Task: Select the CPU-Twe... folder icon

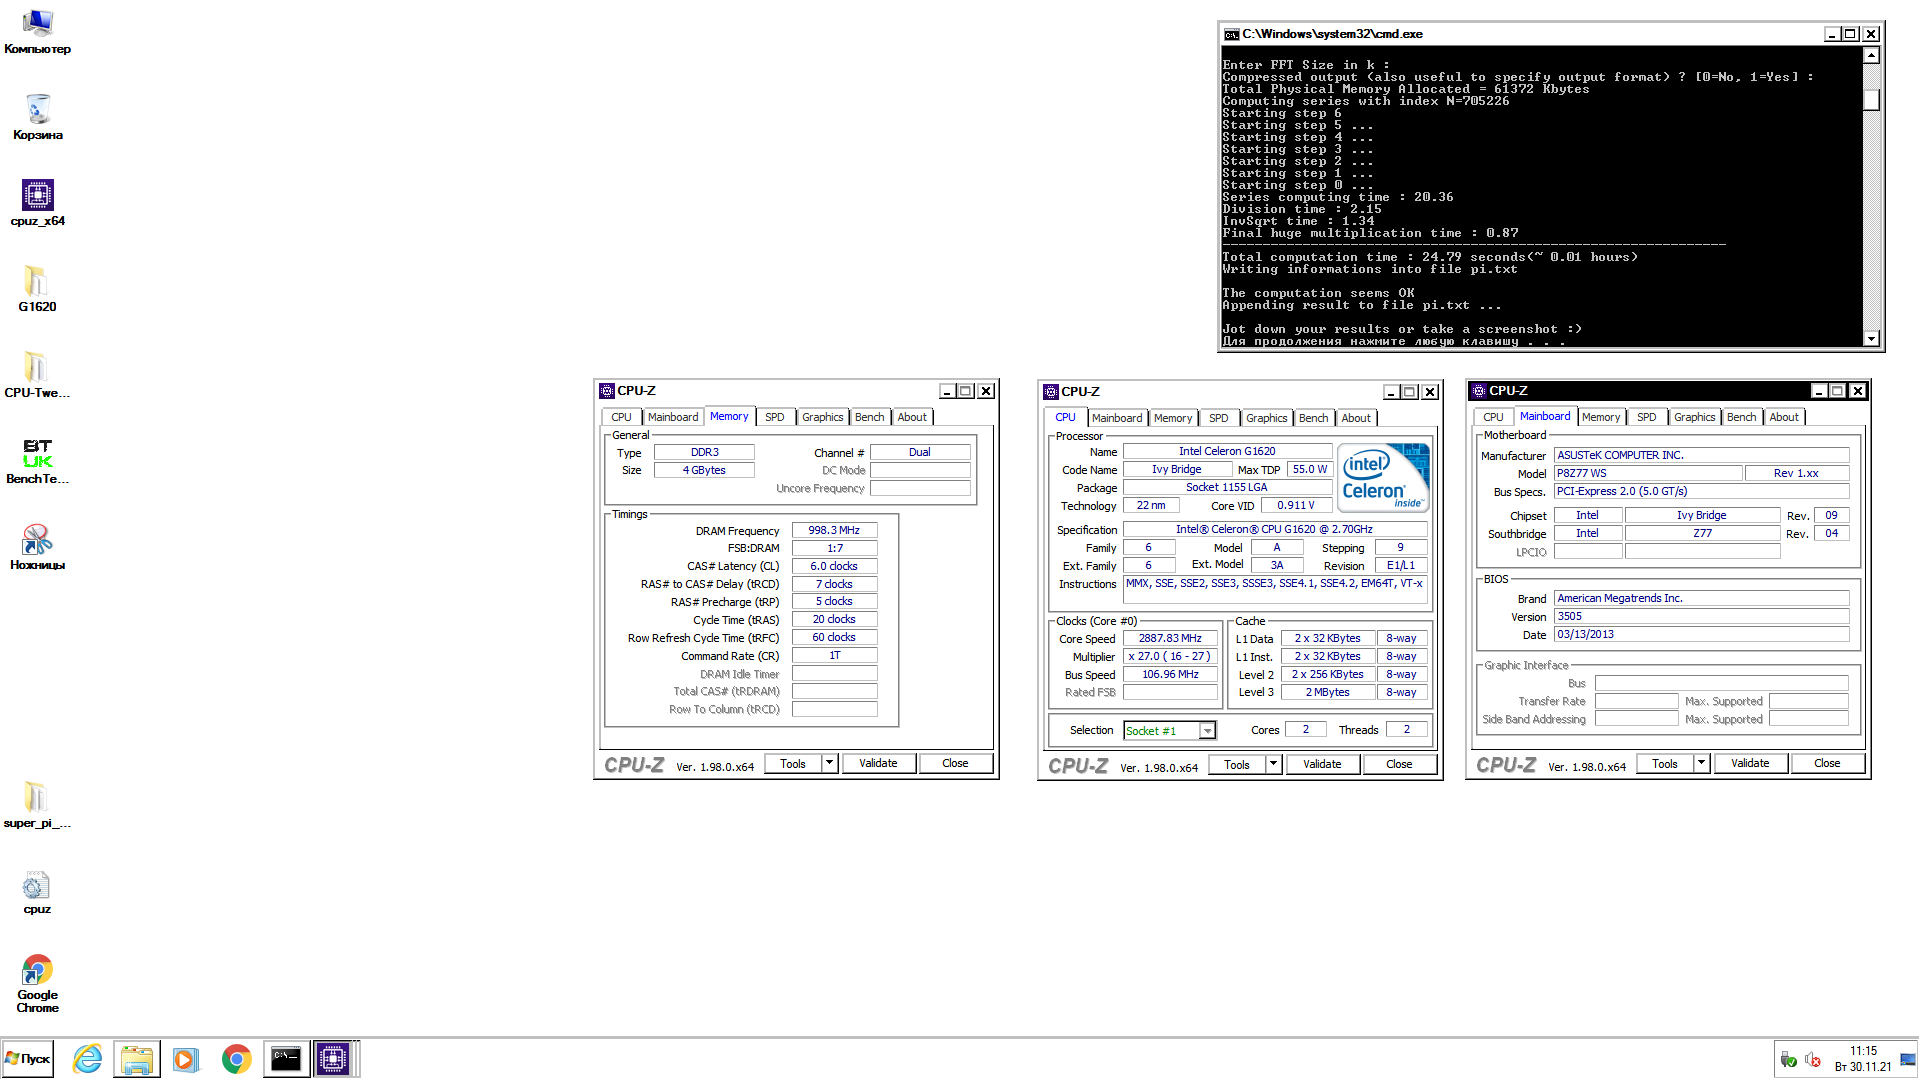Action: point(37,376)
